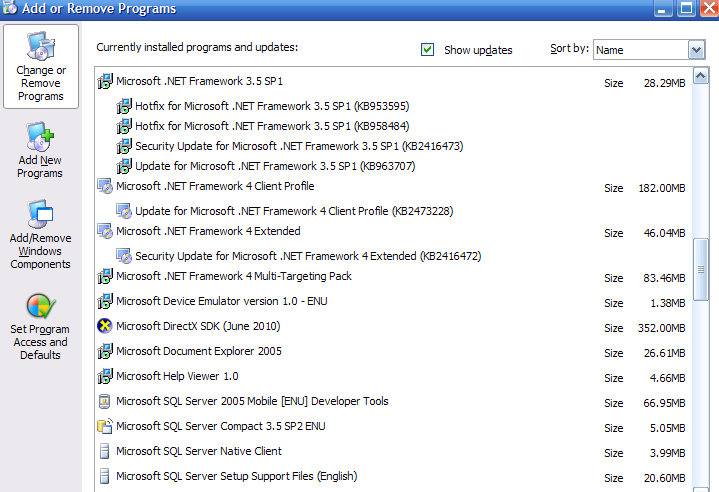Select Microsoft SQL Server Compact 3.5 SP2 ENU
Screen dimensions: 719x492
click(221, 426)
